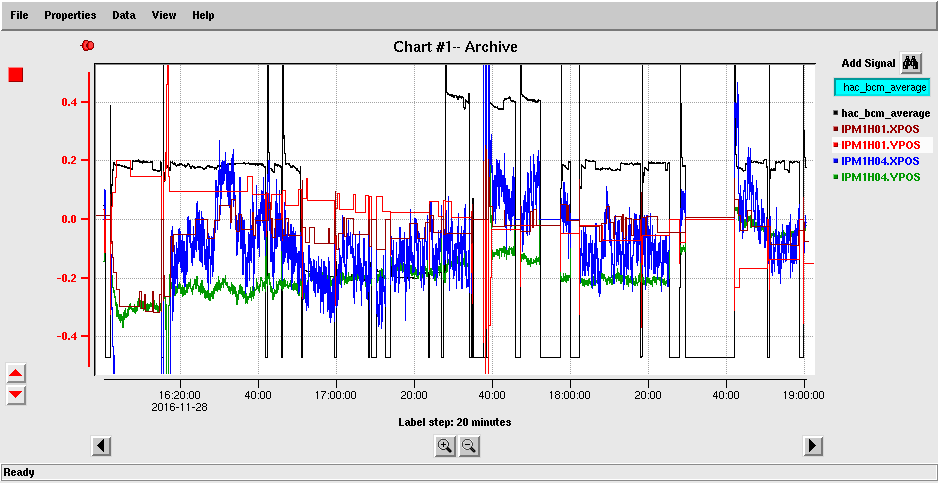
Task: Shift axis down with red down arrow
Action: (16, 393)
